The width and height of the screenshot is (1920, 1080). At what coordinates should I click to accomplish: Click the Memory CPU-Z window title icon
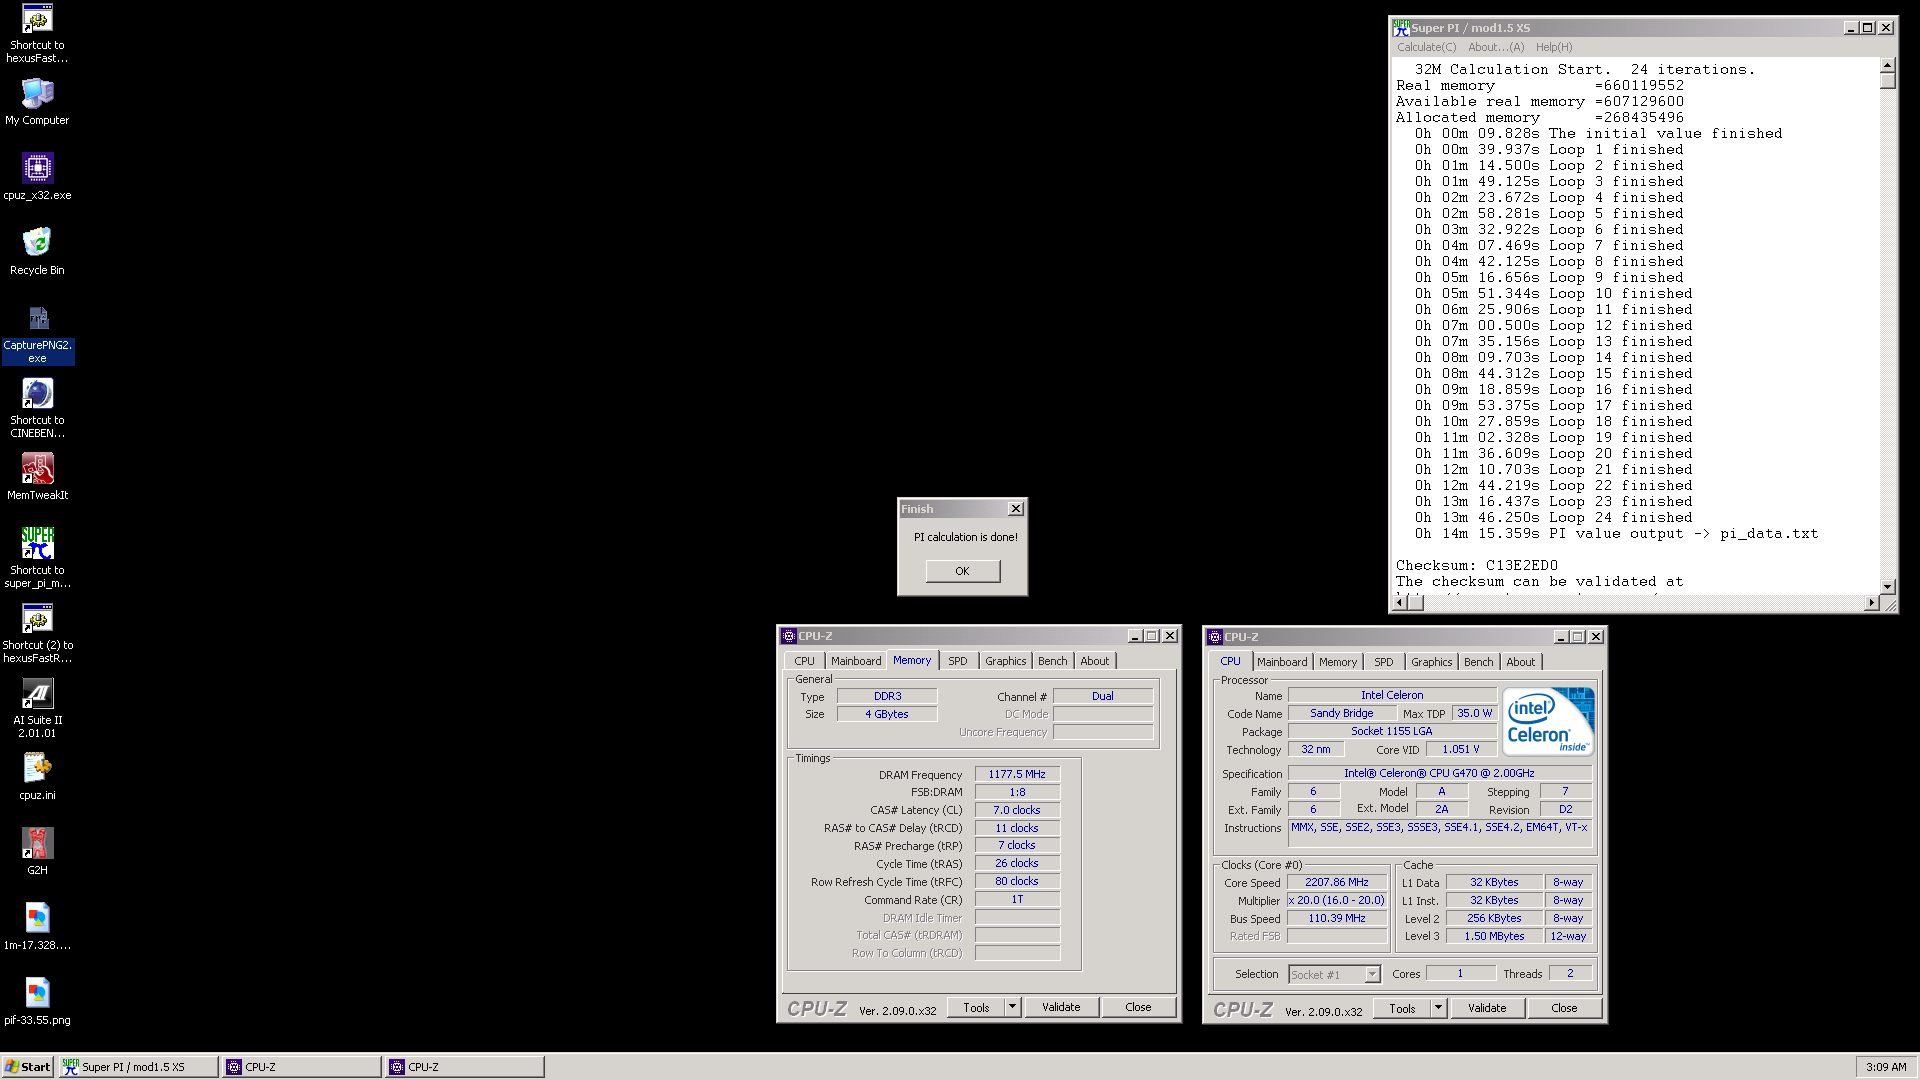click(789, 636)
